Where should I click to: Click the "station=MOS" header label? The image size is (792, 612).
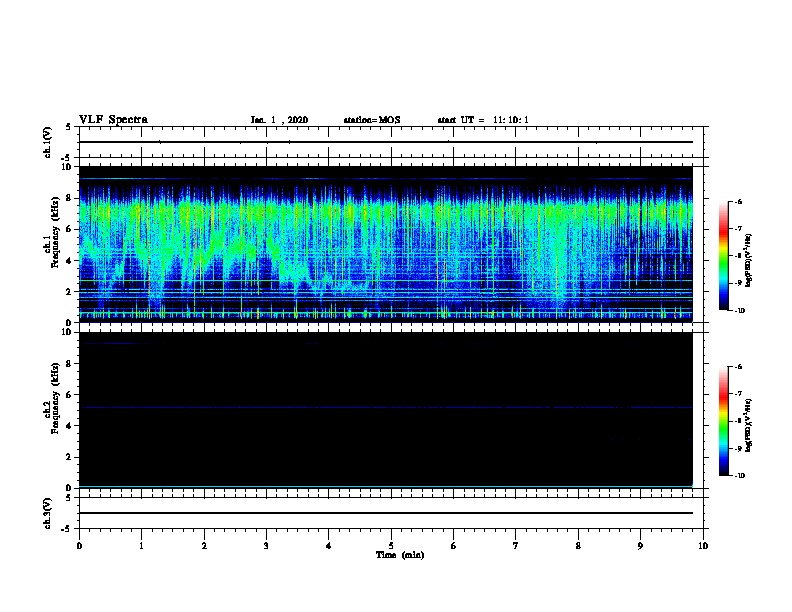[x=372, y=120]
